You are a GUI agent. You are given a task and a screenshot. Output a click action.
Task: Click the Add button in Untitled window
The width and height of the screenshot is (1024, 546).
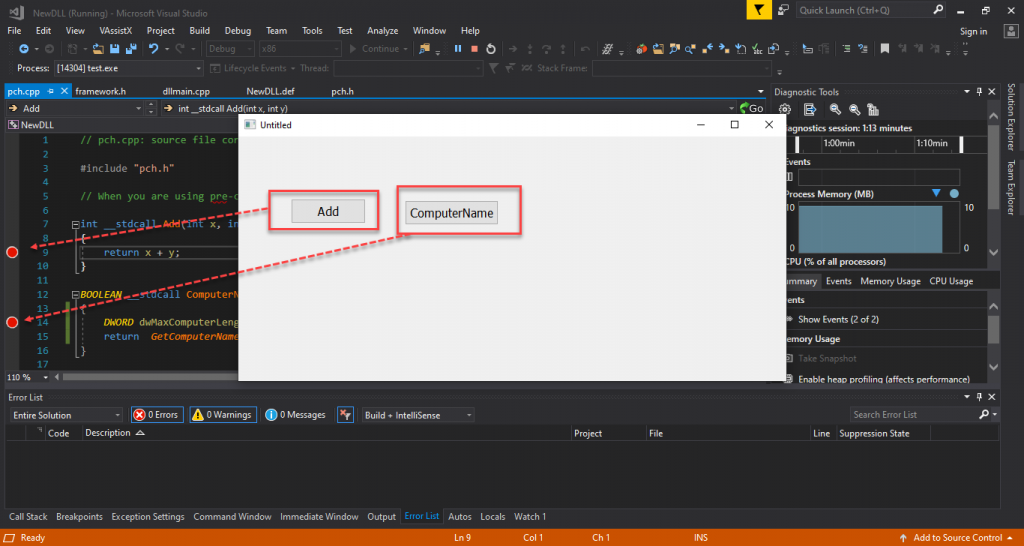(x=328, y=211)
